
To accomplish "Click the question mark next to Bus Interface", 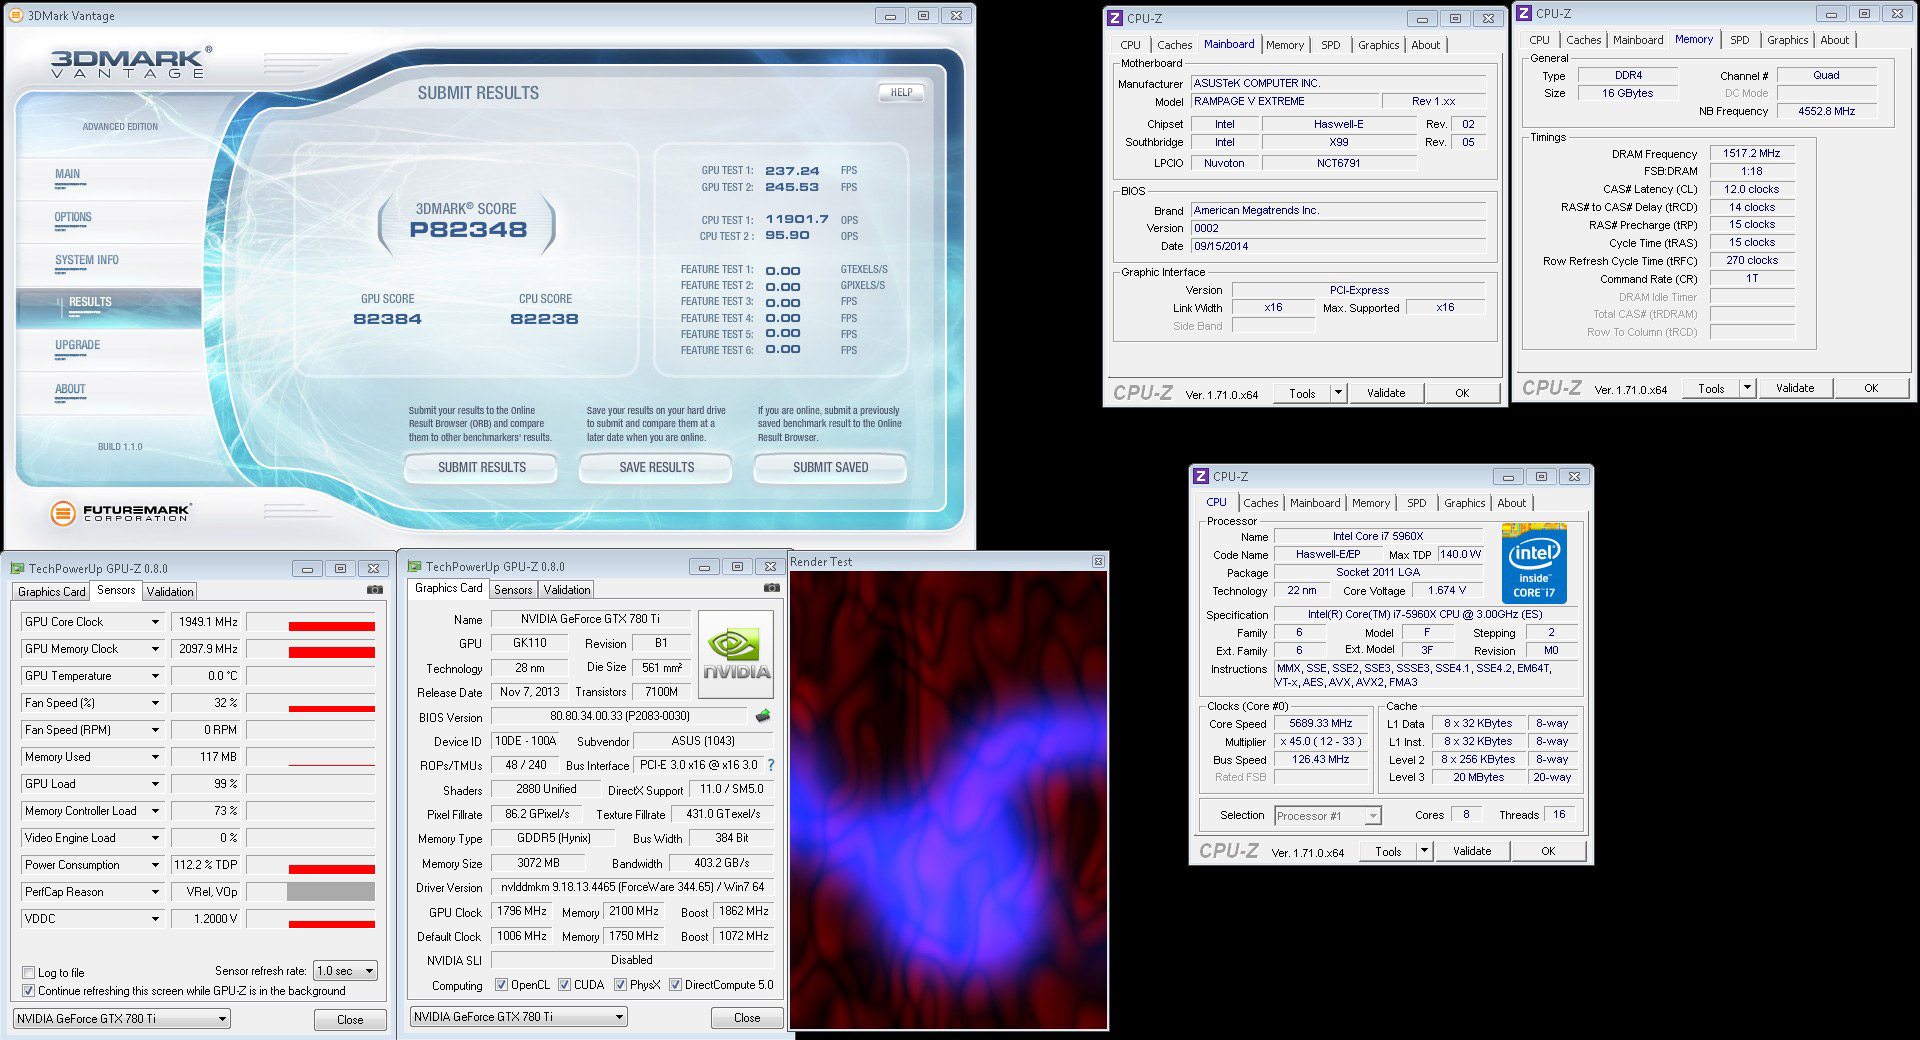I will 770,765.
